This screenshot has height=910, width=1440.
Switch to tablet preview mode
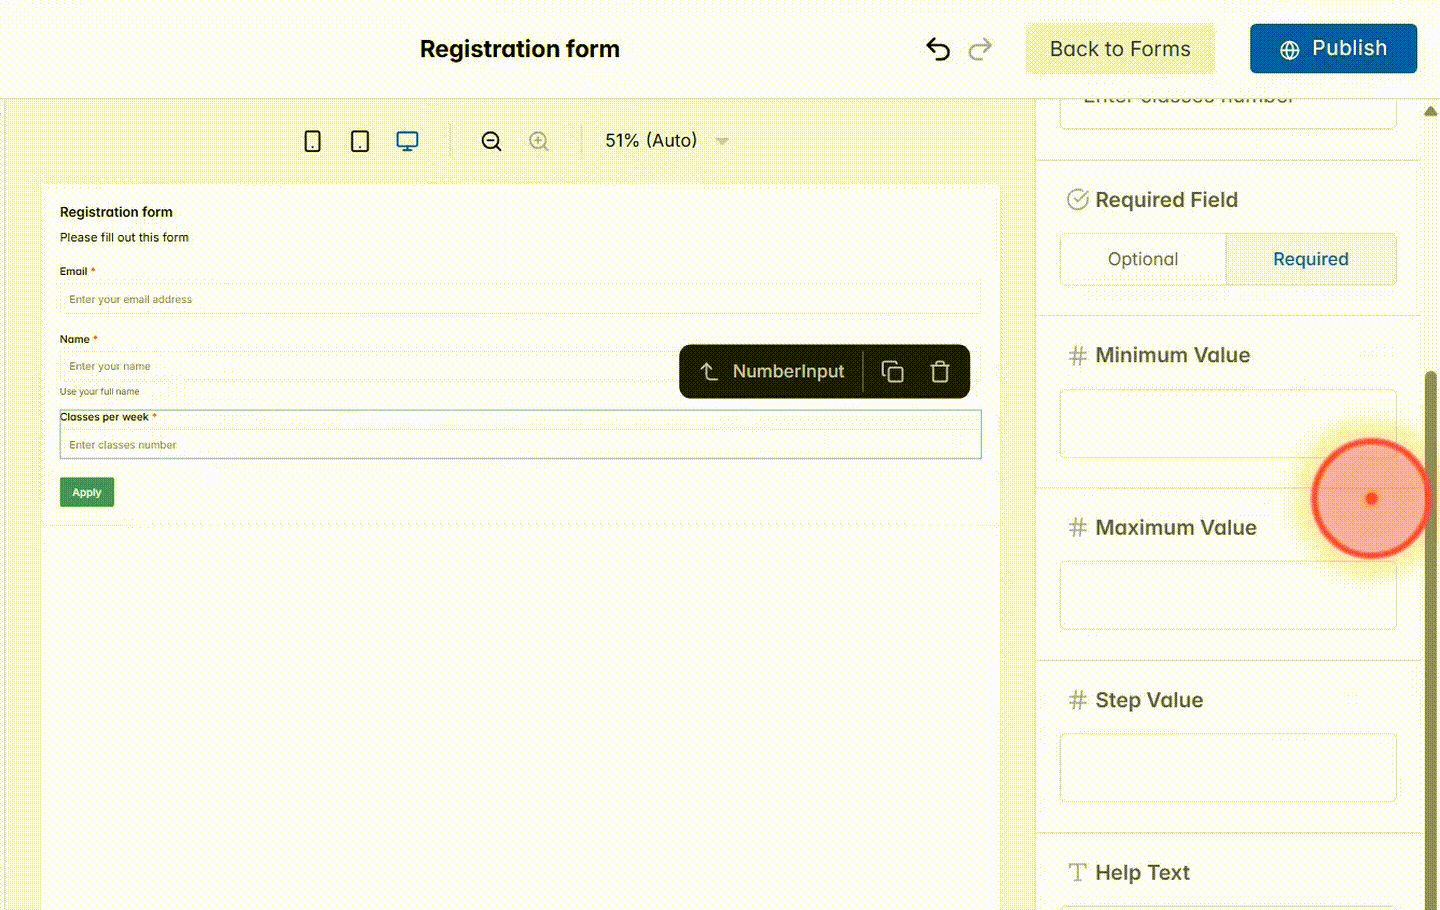click(360, 140)
